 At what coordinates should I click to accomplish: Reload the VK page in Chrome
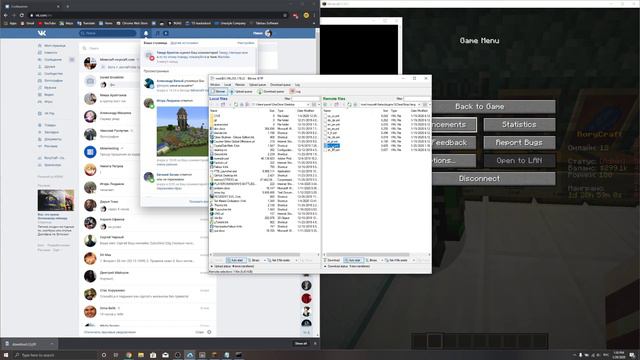pos(22,15)
